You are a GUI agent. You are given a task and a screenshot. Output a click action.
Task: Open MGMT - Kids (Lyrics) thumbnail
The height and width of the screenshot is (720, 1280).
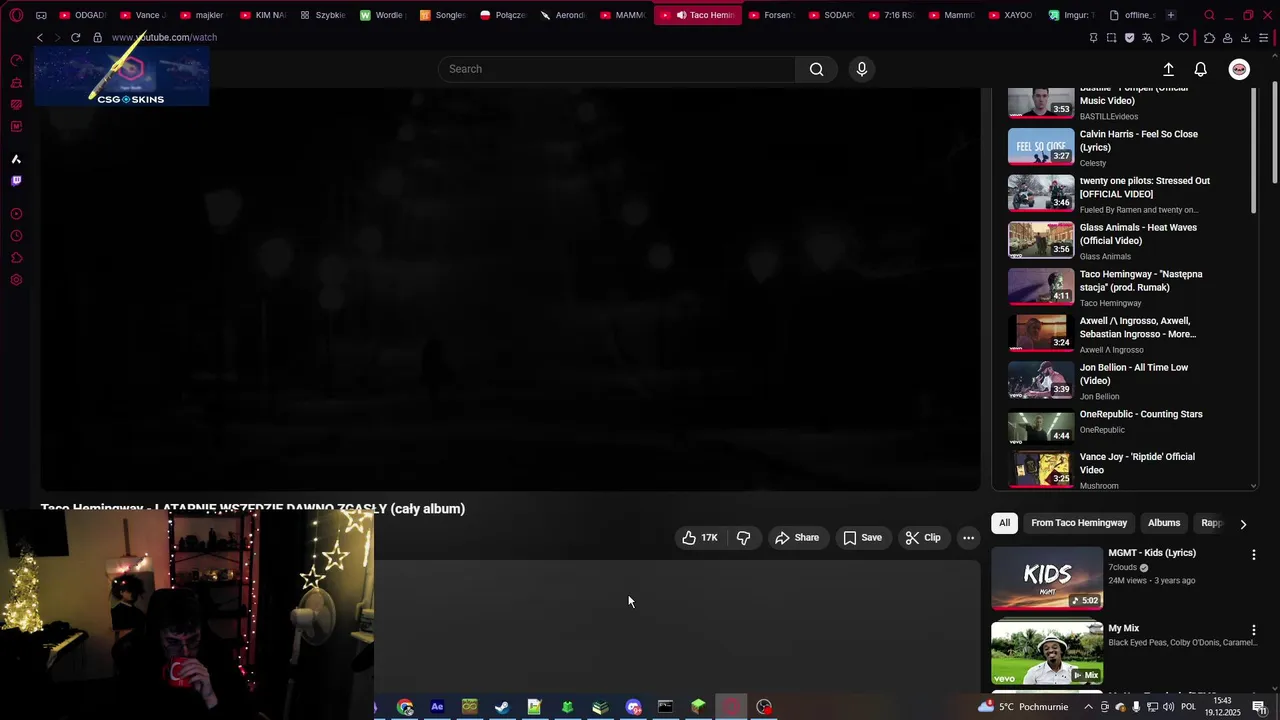point(1047,578)
